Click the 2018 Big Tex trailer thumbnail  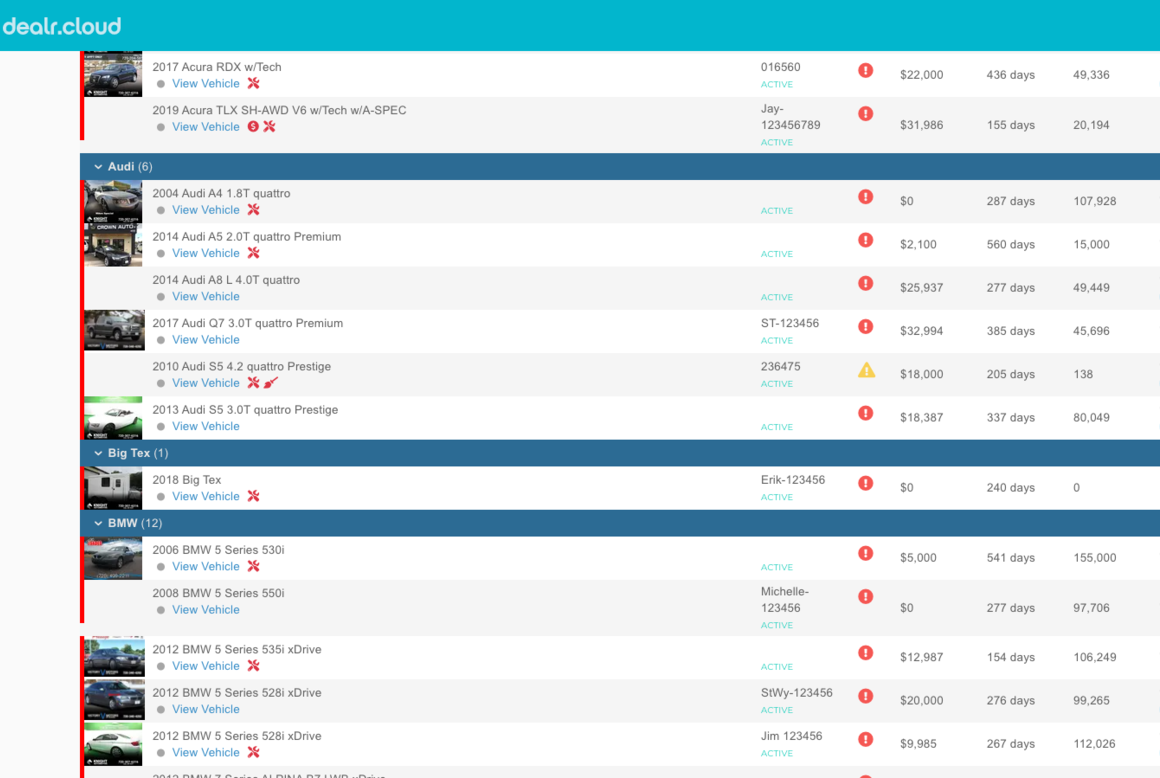113,488
